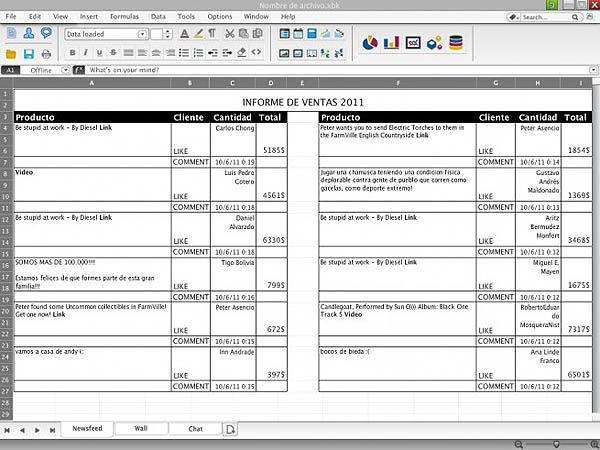Paste from the clipboard icon
The width and height of the screenshot is (600, 450).
coord(243,34)
